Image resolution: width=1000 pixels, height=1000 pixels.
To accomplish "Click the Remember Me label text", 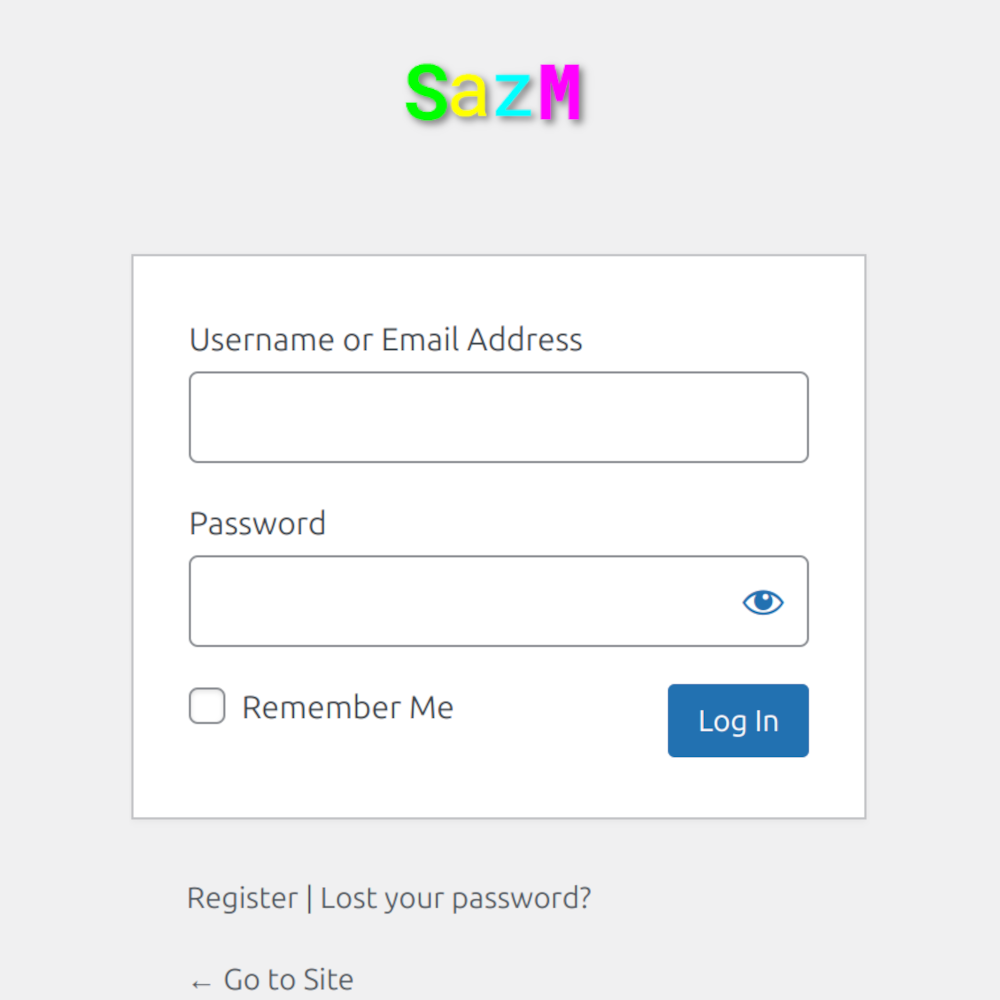I will point(348,707).
